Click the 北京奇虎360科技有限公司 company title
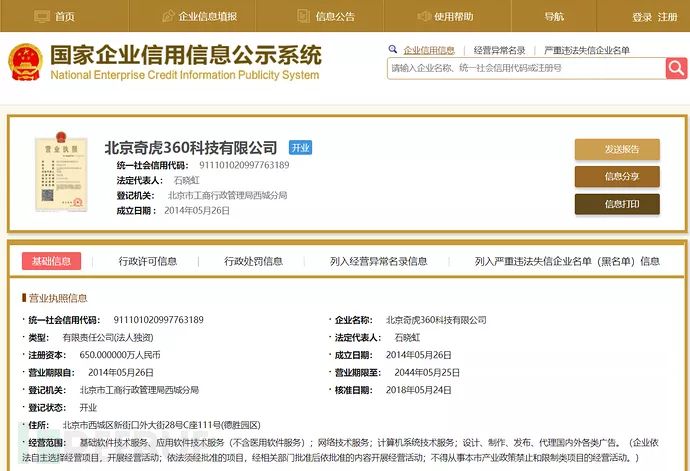This screenshot has height=471, width=690. click(191, 148)
